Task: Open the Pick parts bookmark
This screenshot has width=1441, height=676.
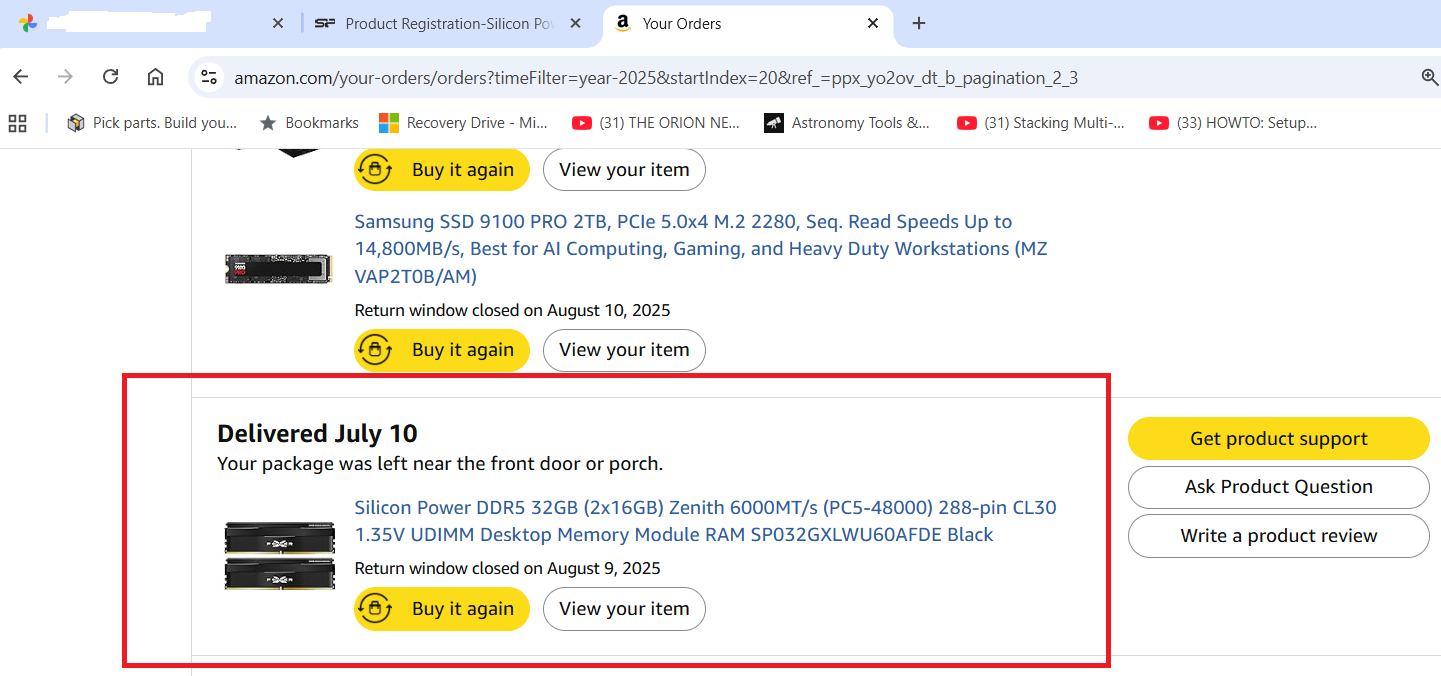Action: coord(152,123)
